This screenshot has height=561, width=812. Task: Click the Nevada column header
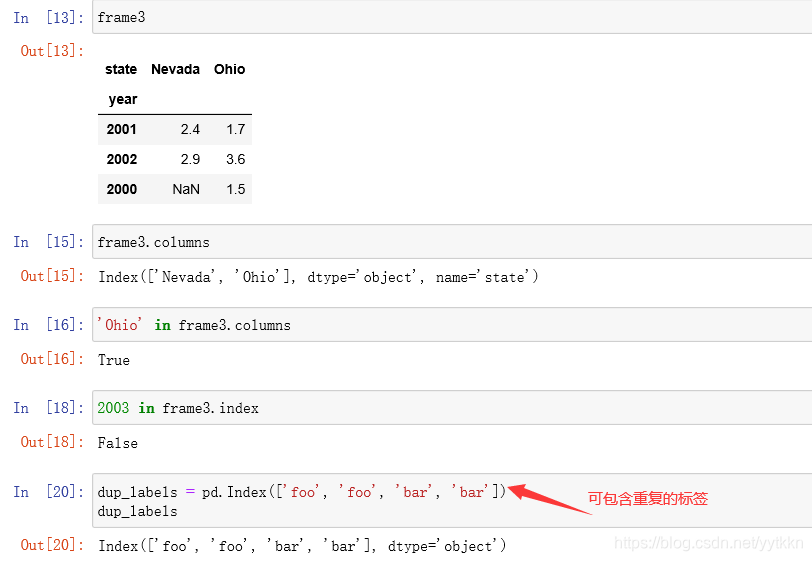click(x=175, y=69)
